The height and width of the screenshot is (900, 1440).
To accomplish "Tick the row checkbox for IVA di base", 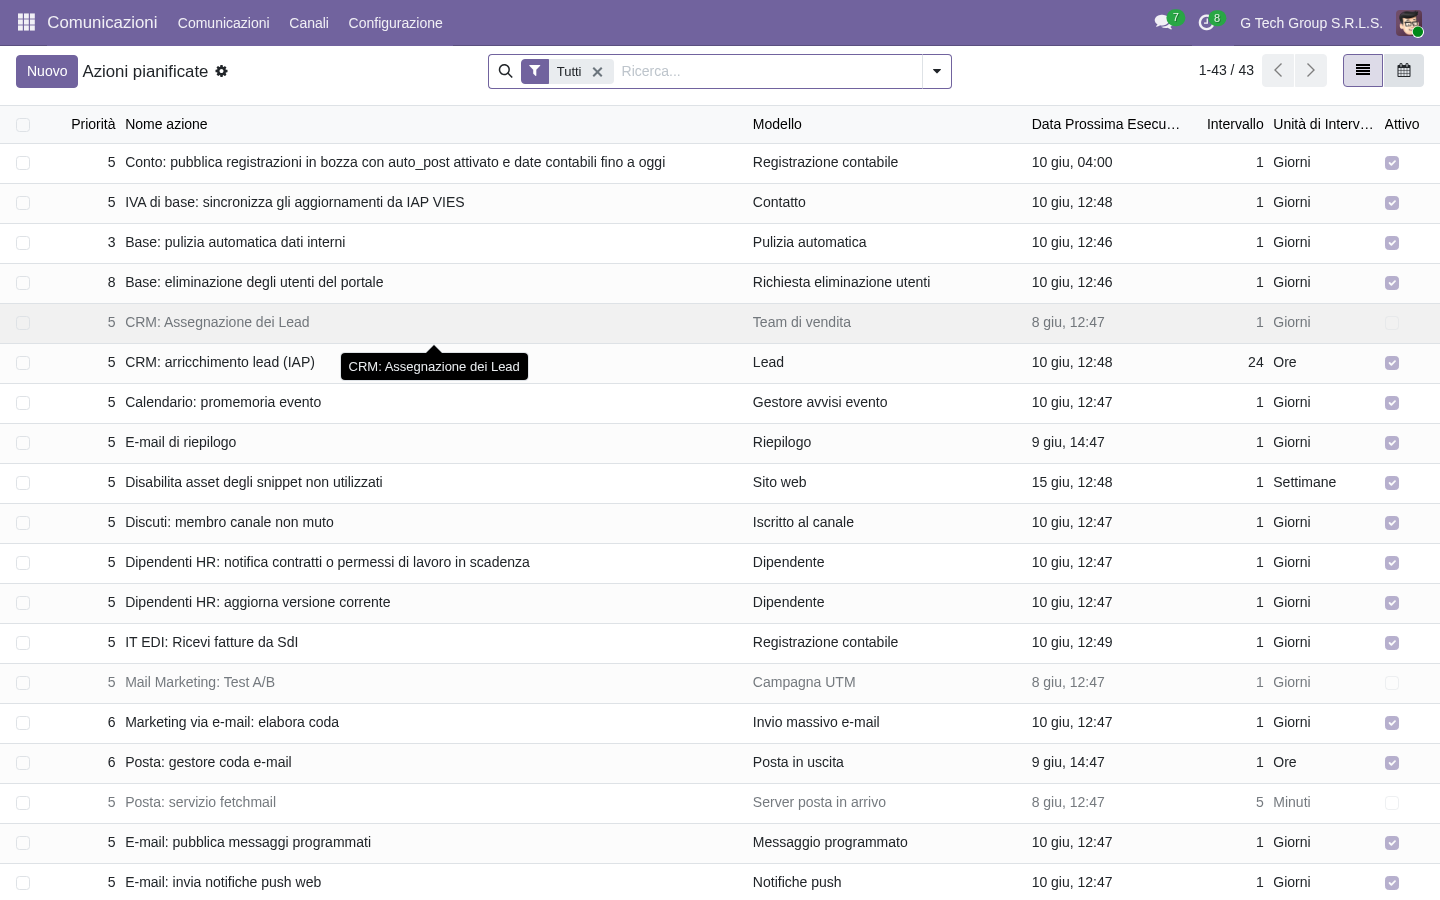I will coord(23,203).
